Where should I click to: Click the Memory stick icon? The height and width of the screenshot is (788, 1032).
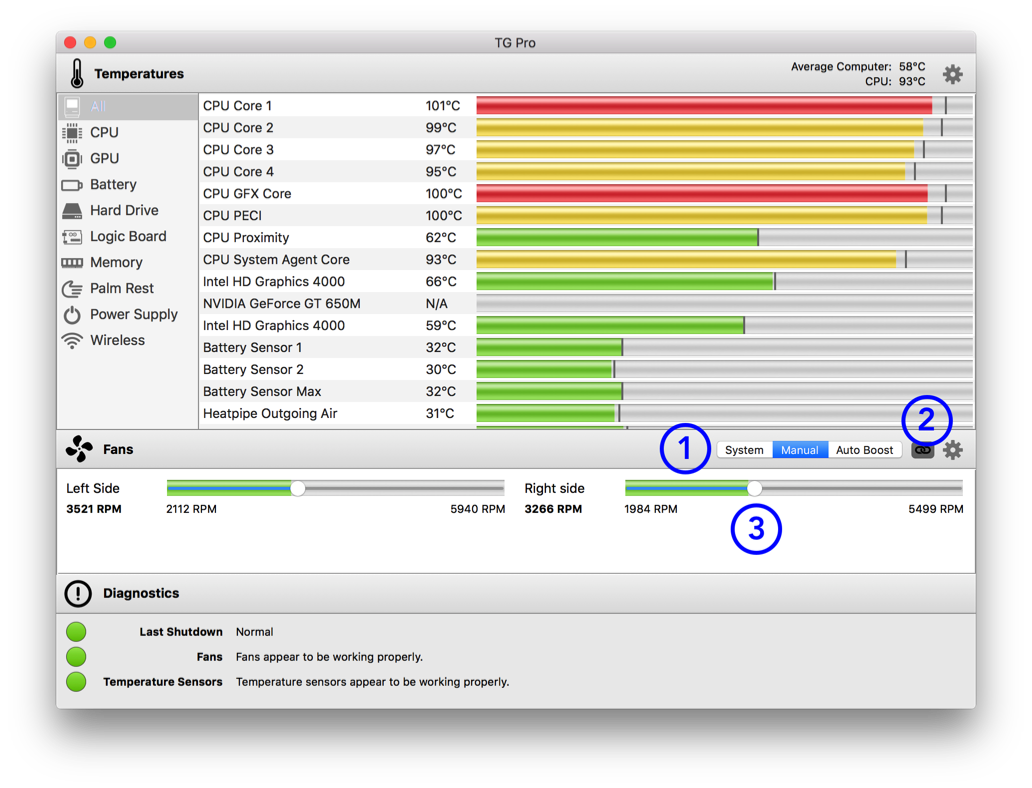[x=72, y=263]
